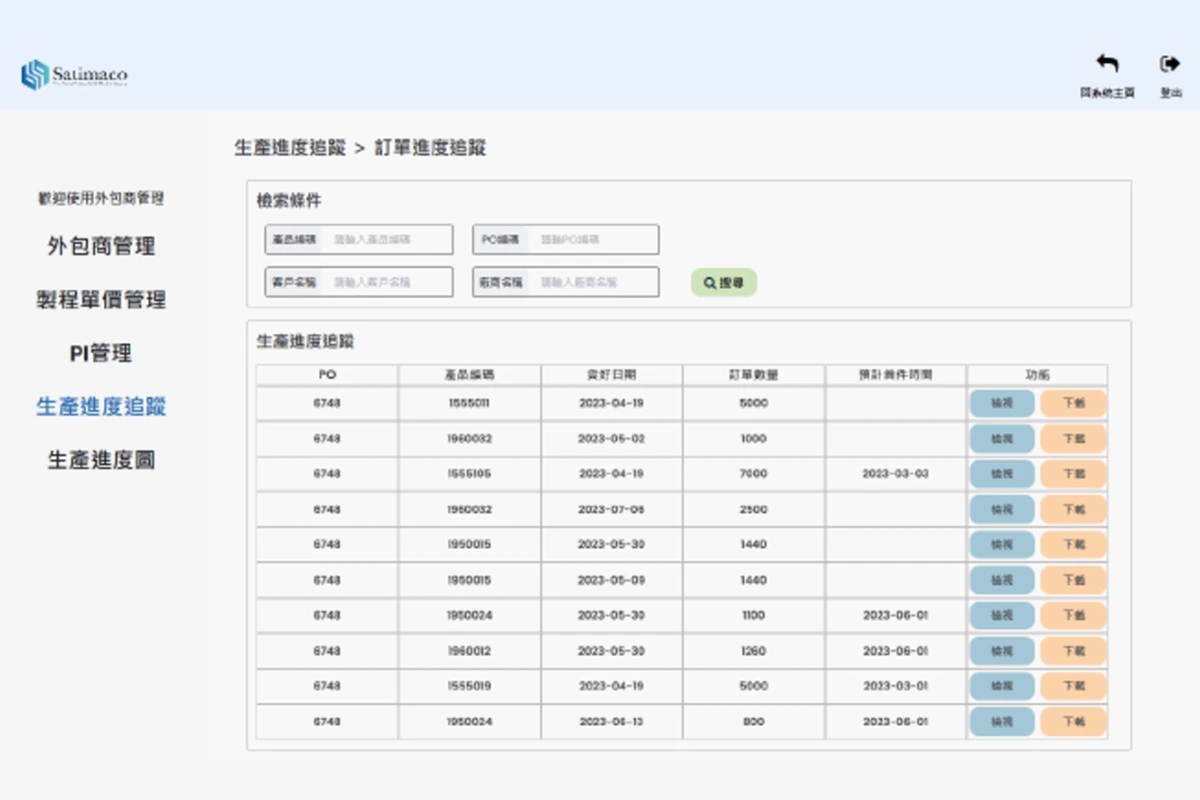Click 檢視 for product 1555105
1200x800 pixels.
tap(1002, 474)
